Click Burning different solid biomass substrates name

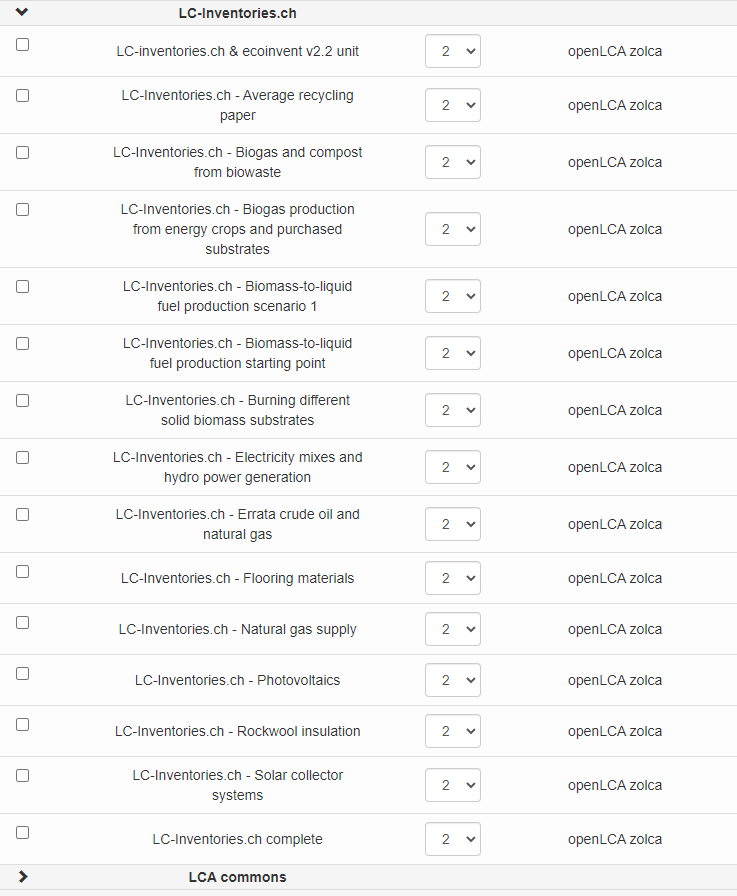coord(237,410)
